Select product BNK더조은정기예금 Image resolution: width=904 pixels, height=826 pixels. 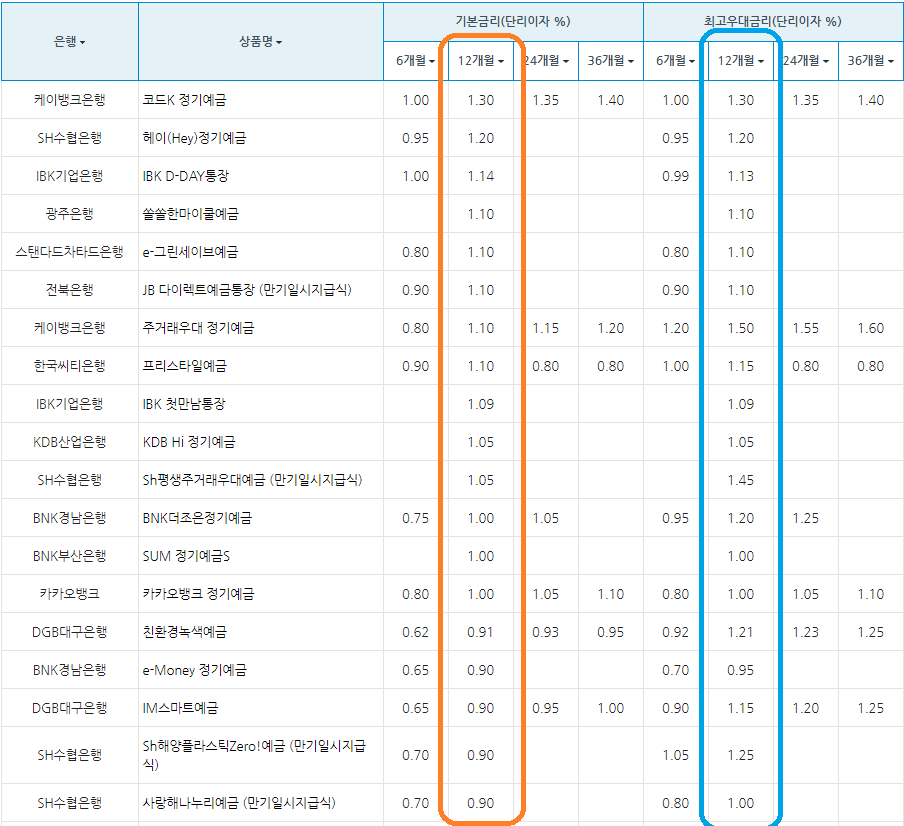click(197, 518)
